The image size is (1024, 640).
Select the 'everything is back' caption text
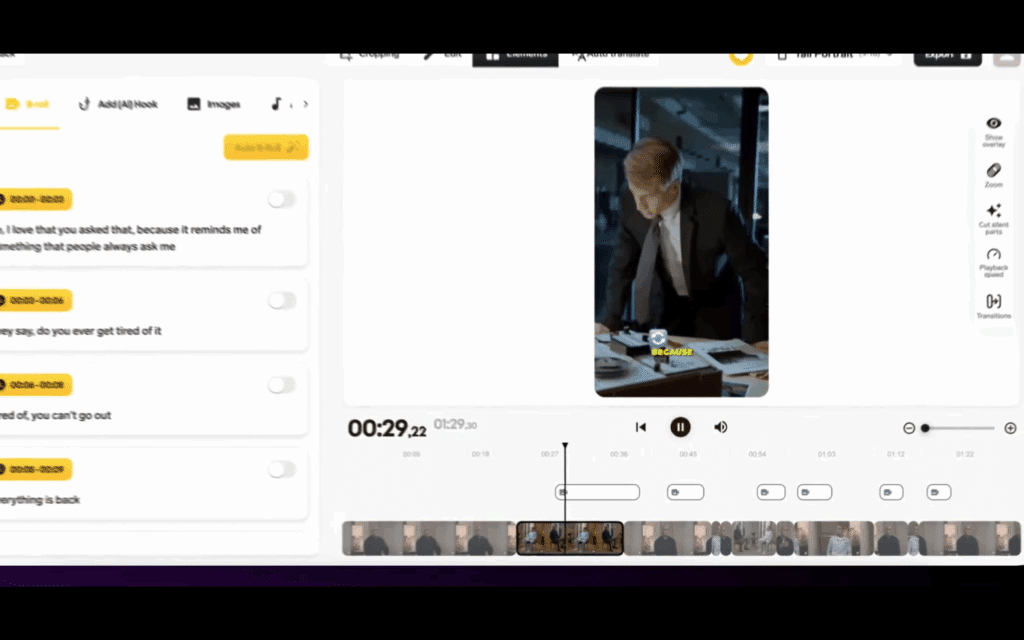click(x=40, y=500)
